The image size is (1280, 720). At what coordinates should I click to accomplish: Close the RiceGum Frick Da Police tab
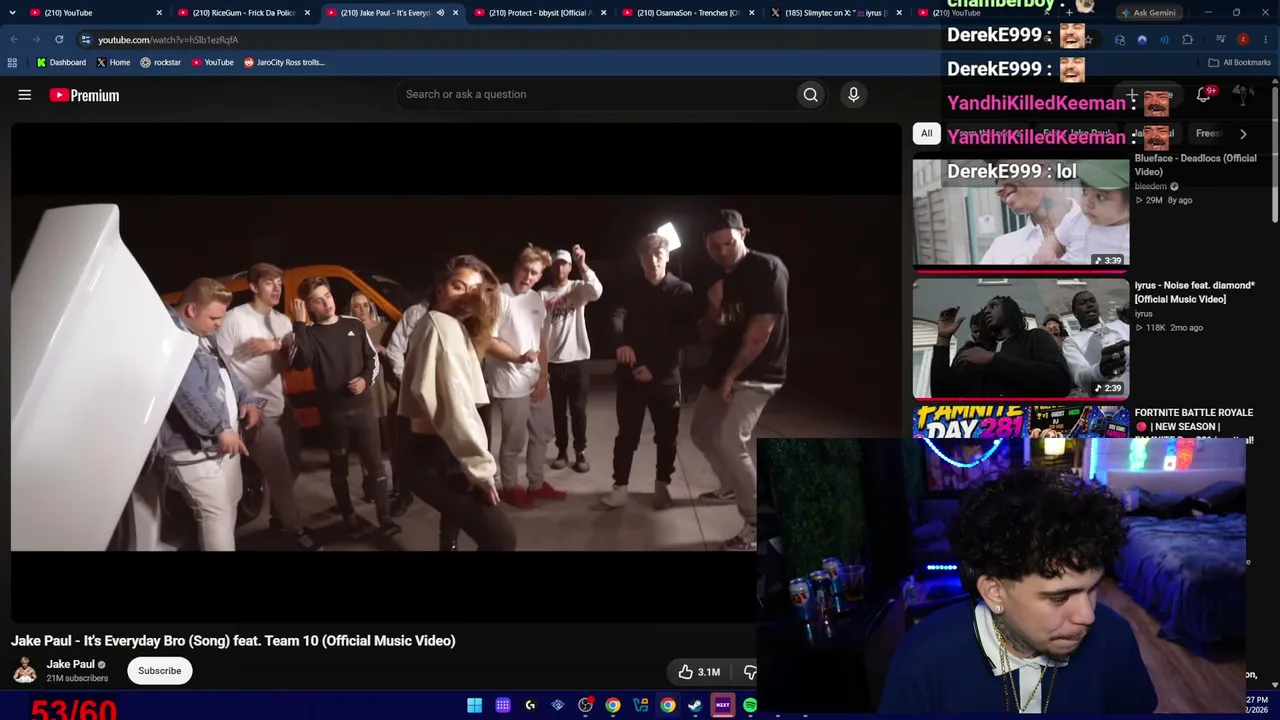[x=307, y=13]
